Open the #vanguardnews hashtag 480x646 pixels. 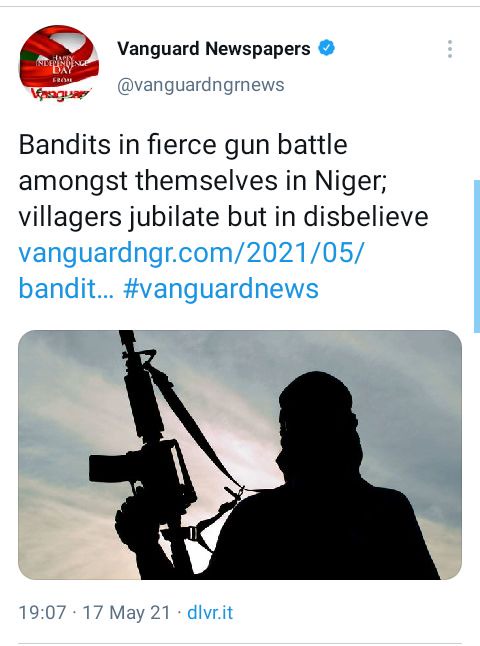tap(221, 288)
